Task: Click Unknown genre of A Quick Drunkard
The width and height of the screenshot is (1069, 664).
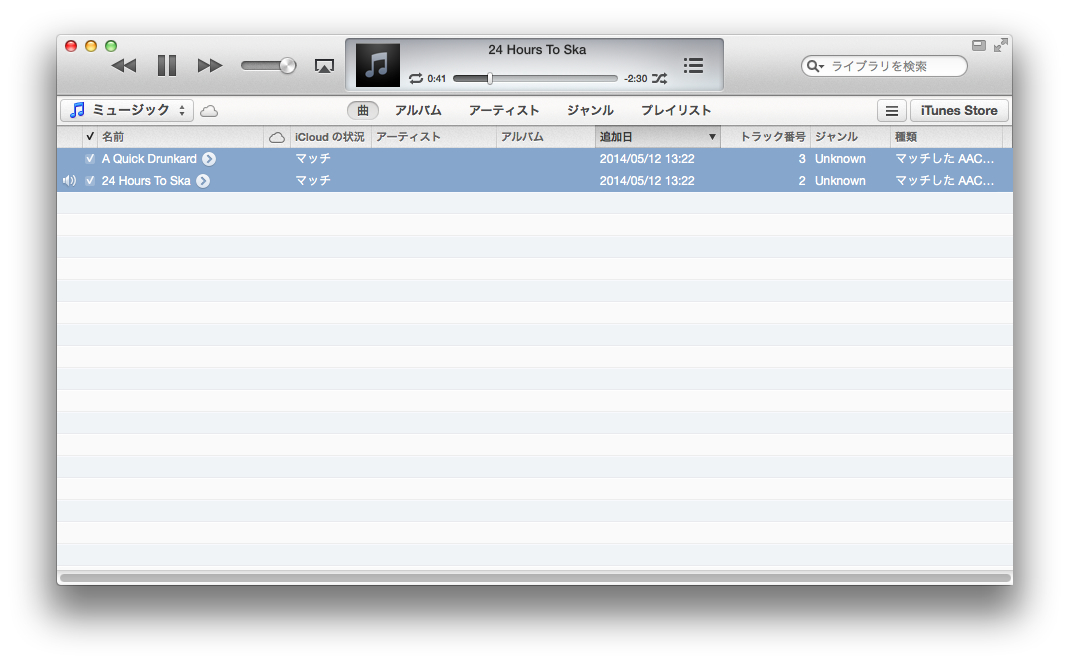Action: coord(840,159)
